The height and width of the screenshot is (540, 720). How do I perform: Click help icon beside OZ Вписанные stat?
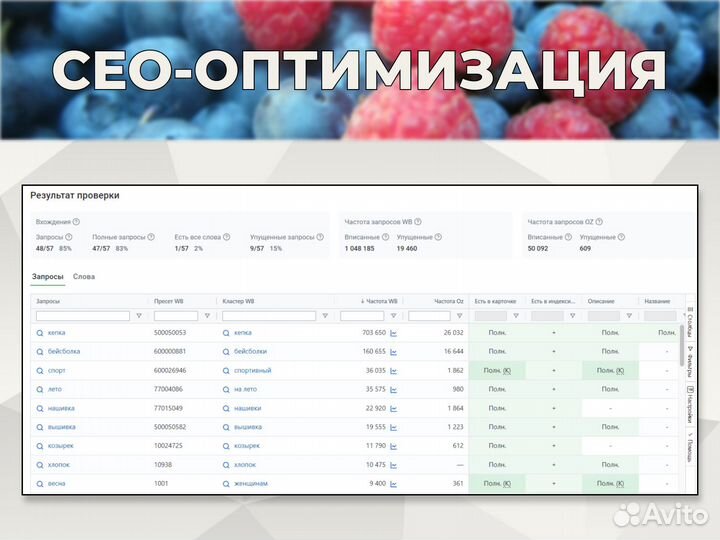pos(568,237)
